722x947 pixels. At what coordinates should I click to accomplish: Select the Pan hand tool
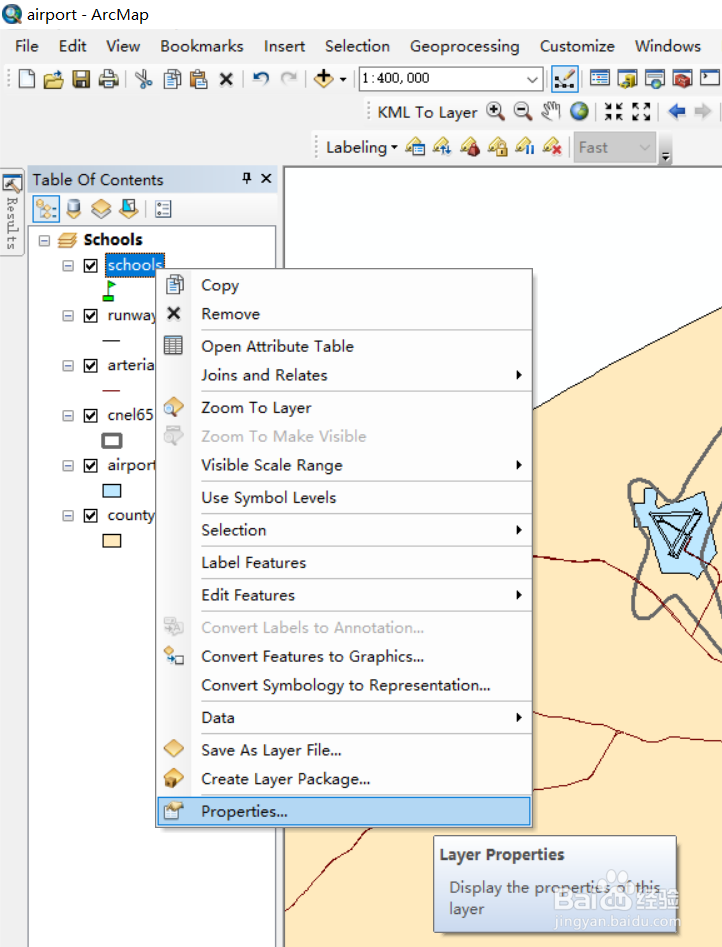point(550,111)
